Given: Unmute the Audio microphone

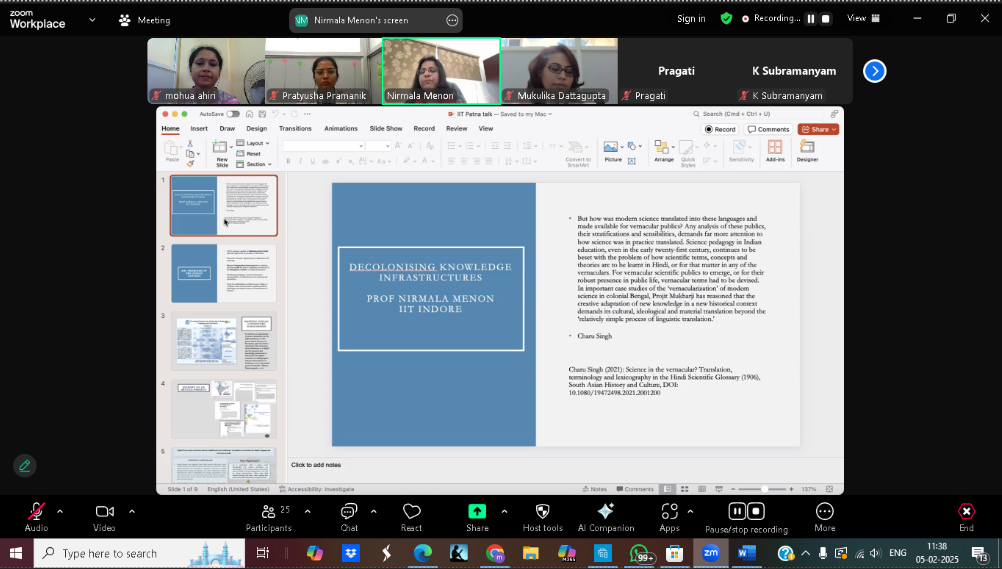Looking at the screenshot, I should tap(36, 511).
